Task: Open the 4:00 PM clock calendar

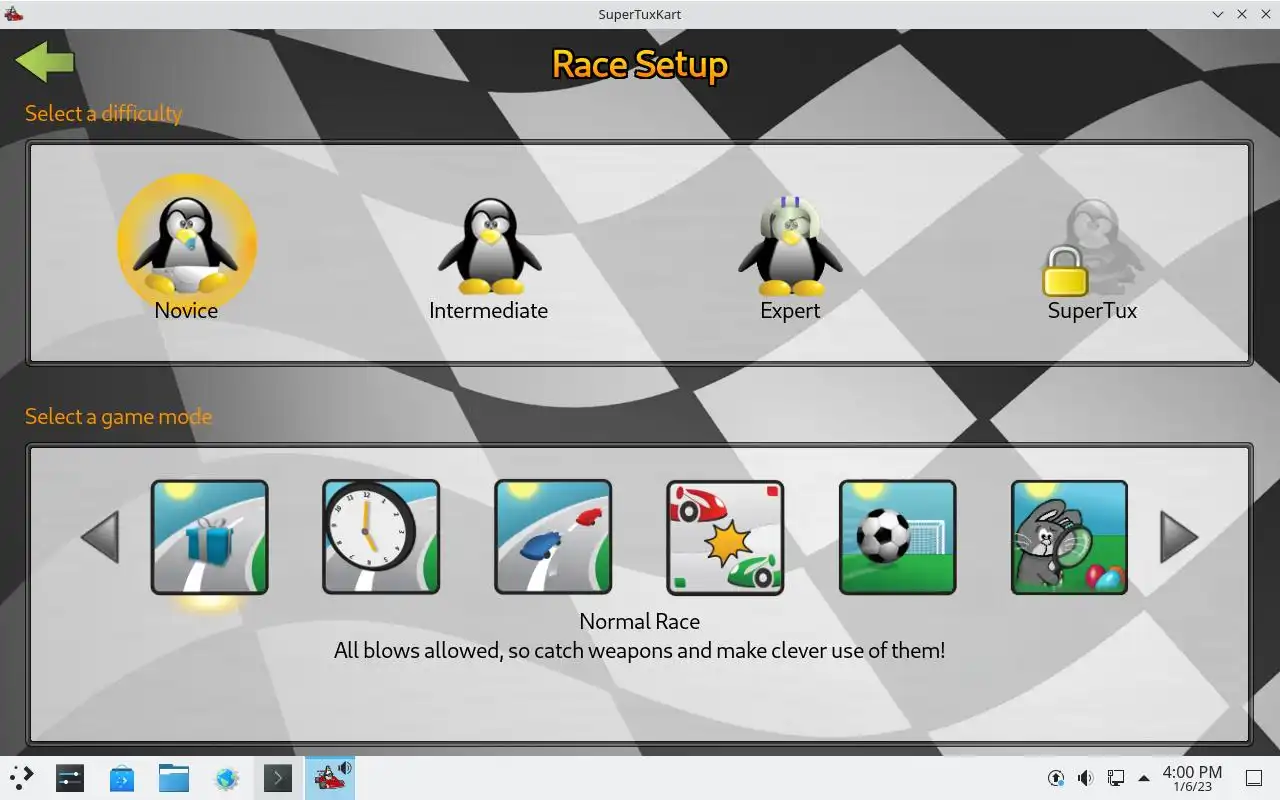Action: tap(1192, 778)
